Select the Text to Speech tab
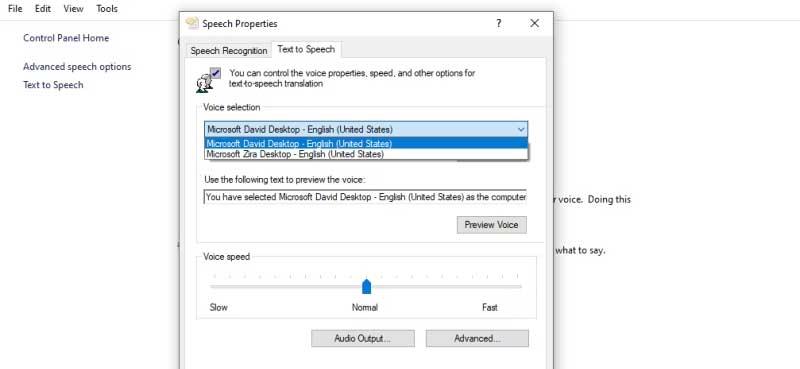This screenshot has width=800, height=369. click(x=306, y=50)
